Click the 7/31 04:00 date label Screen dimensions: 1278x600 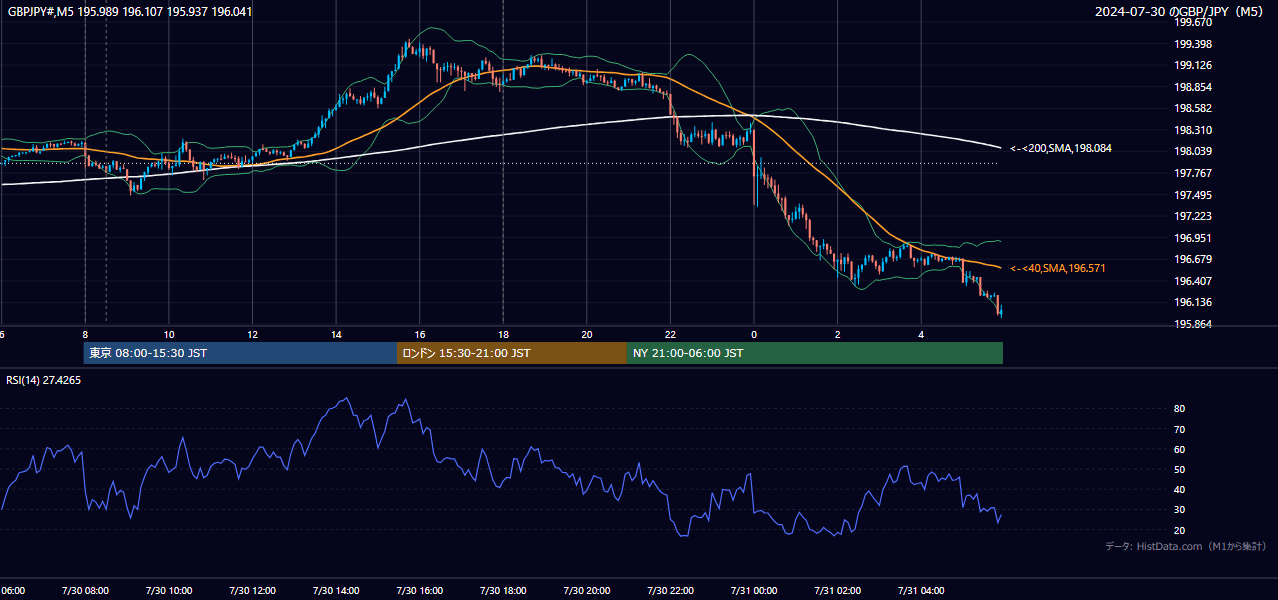pos(921,591)
